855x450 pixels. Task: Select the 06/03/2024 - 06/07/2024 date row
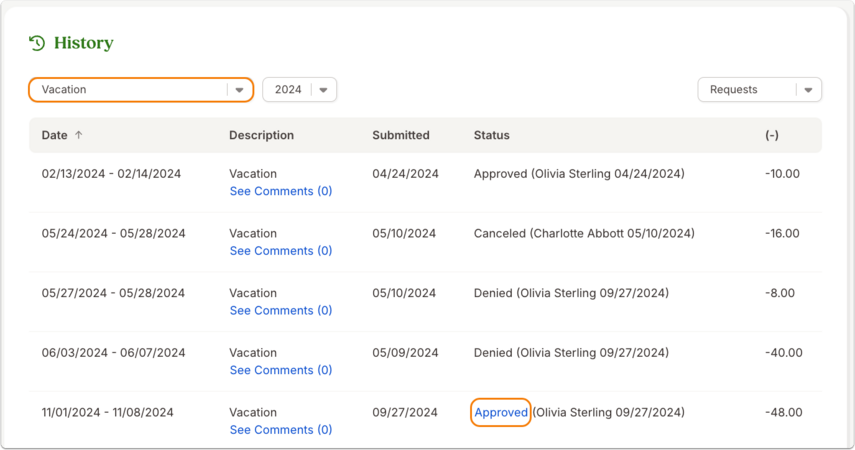point(425,362)
